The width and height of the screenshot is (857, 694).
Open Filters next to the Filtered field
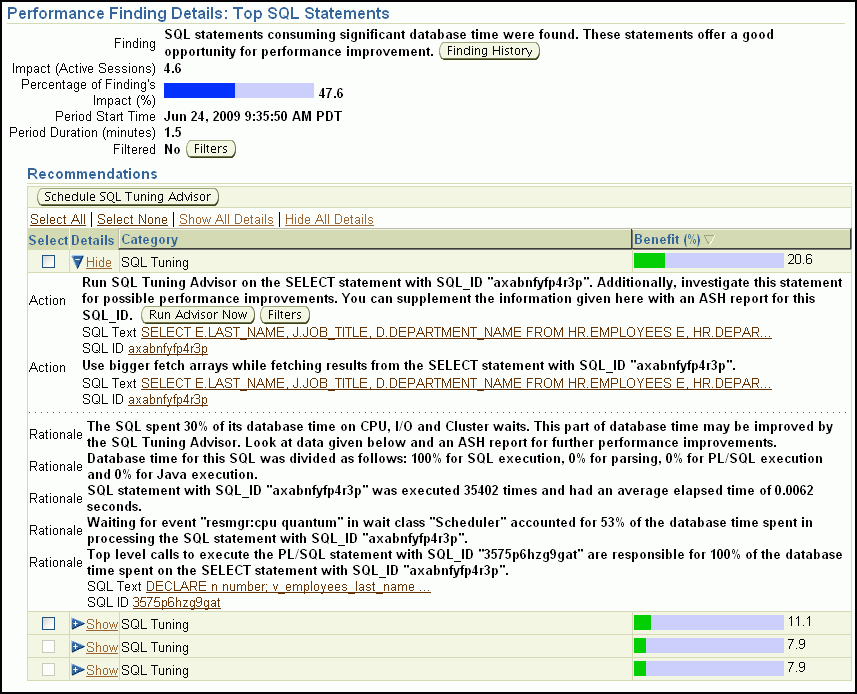tap(211, 148)
